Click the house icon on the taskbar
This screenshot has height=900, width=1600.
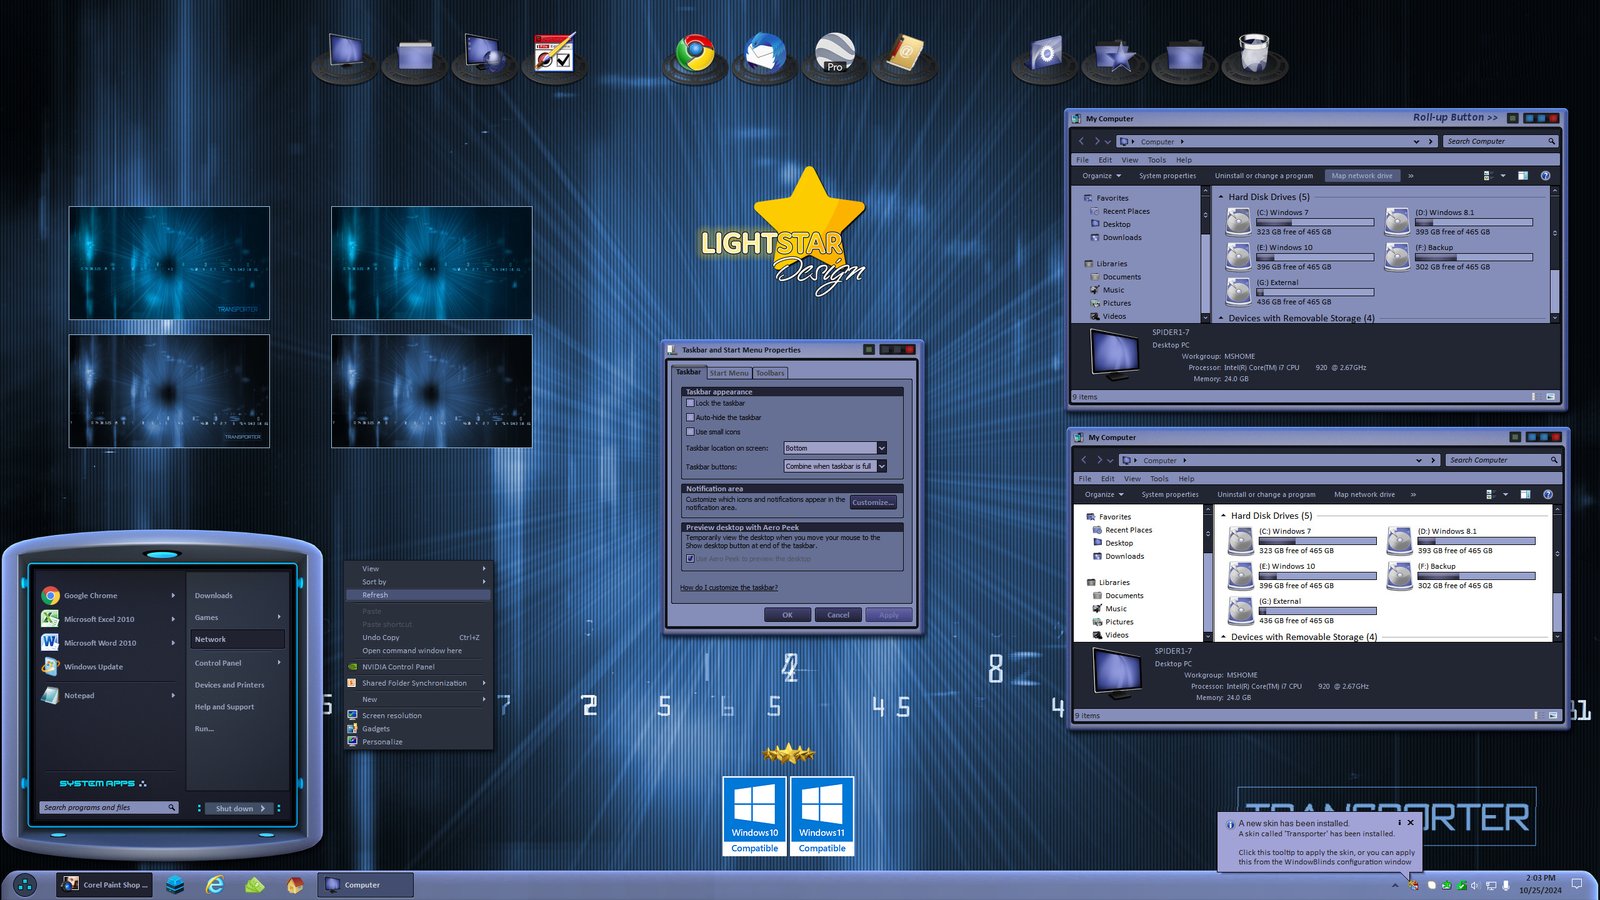[294, 885]
